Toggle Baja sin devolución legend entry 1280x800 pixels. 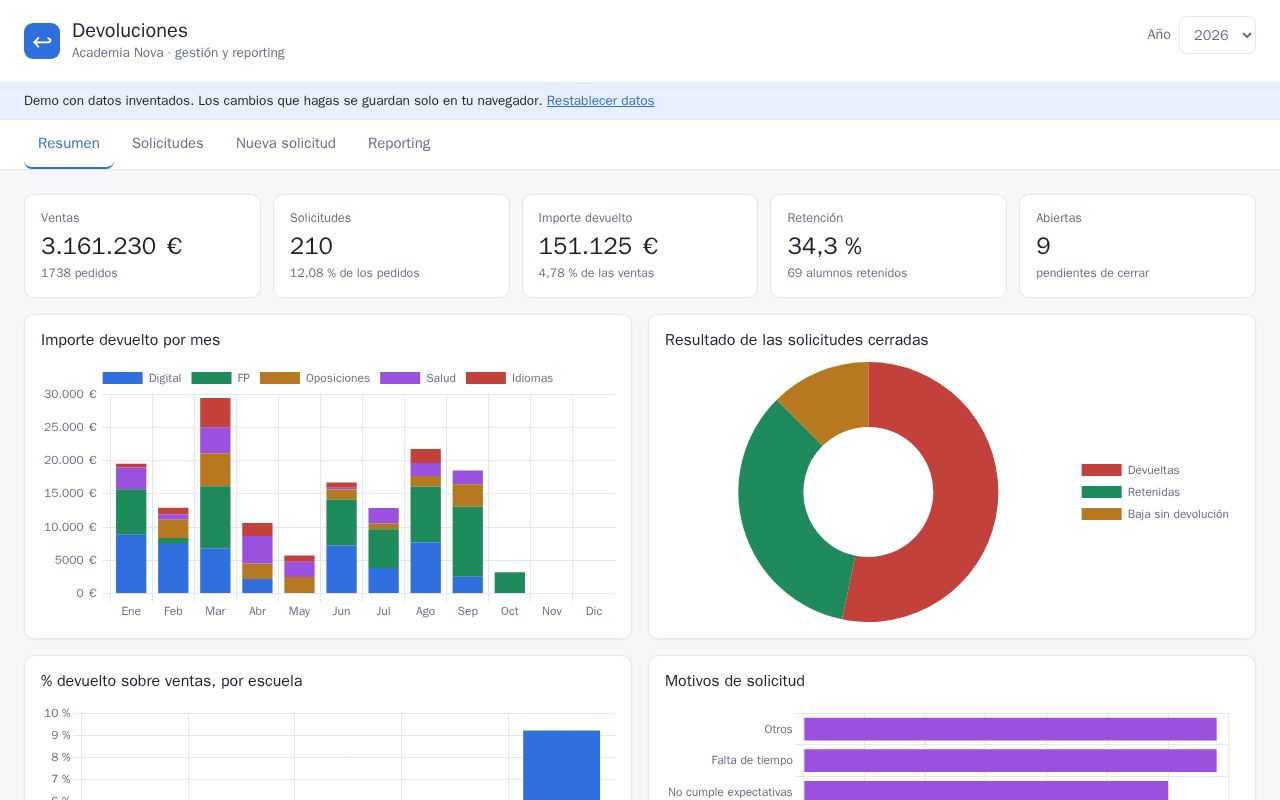(1155, 514)
